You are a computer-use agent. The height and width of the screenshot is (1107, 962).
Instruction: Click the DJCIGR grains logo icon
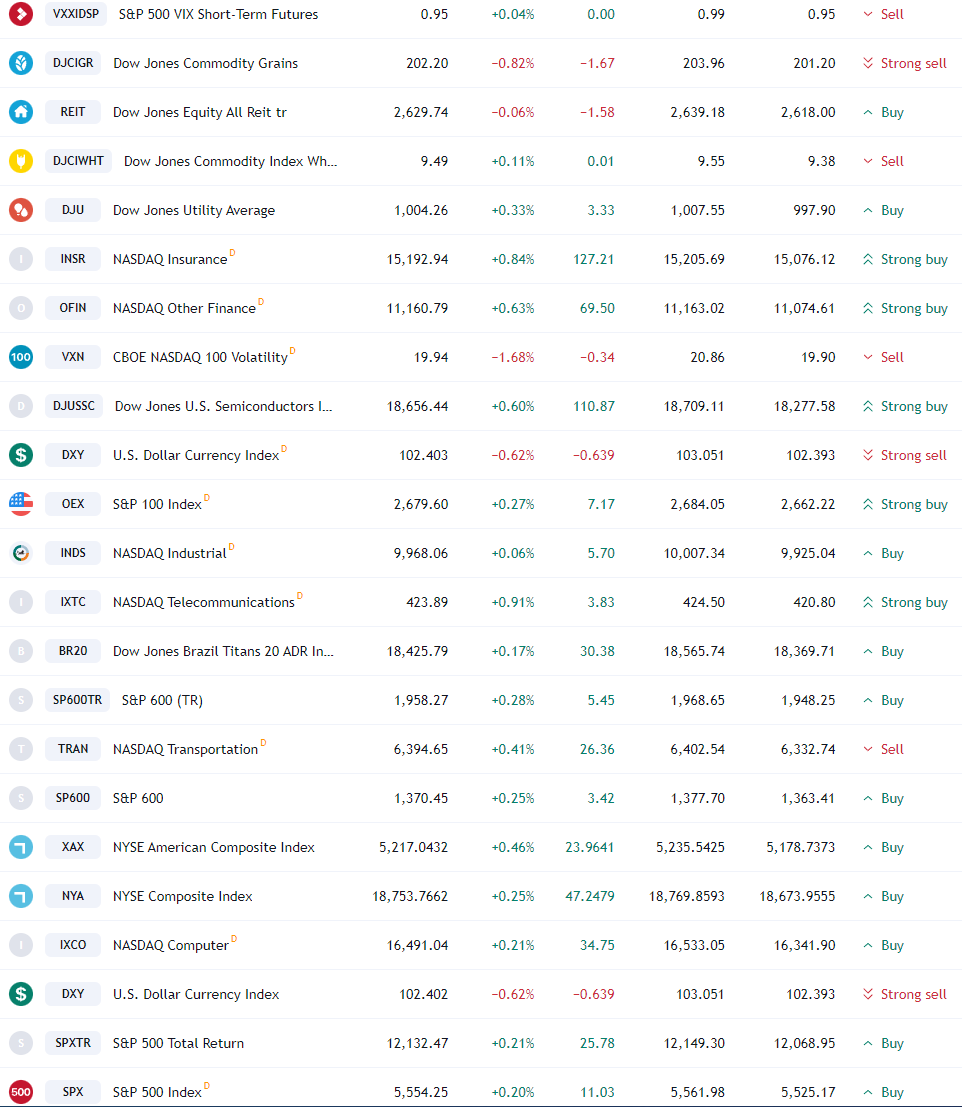[21, 63]
